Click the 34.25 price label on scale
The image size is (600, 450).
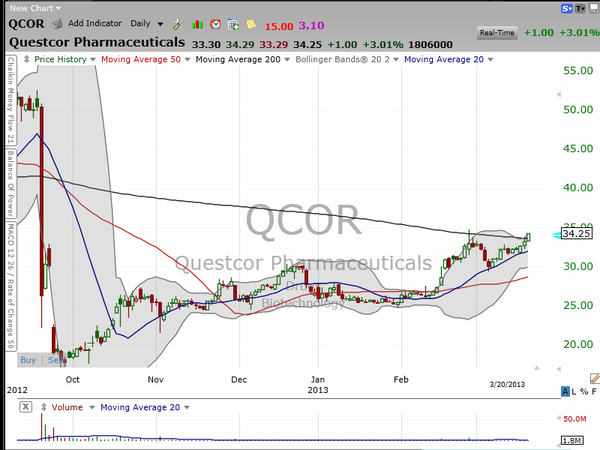(x=576, y=233)
